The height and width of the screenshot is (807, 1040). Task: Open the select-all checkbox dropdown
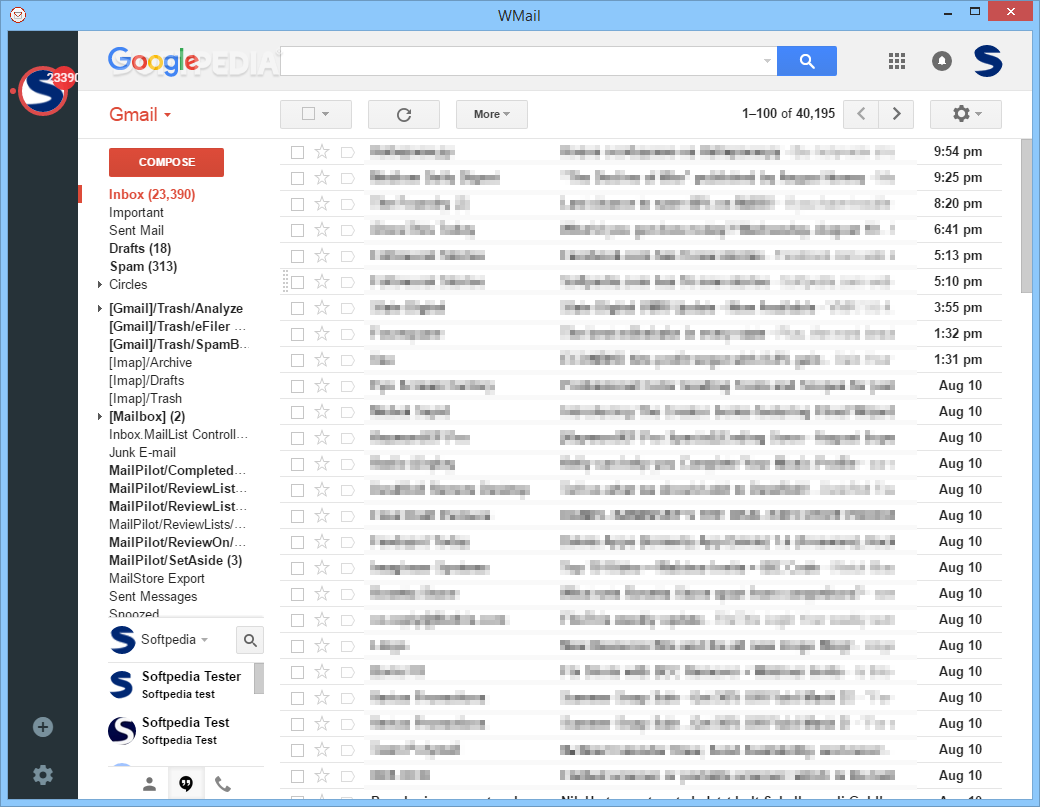click(325, 114)
